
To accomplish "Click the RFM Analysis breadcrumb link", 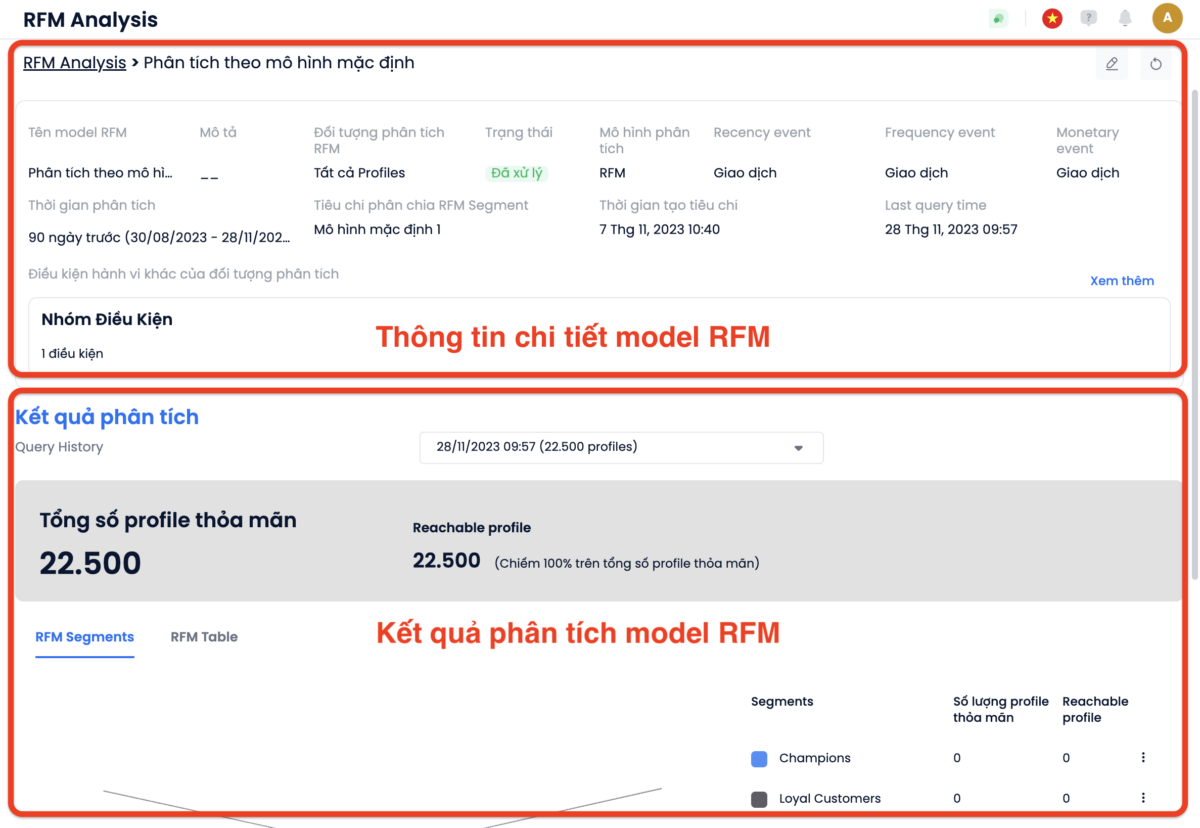I will coord(74,62).
